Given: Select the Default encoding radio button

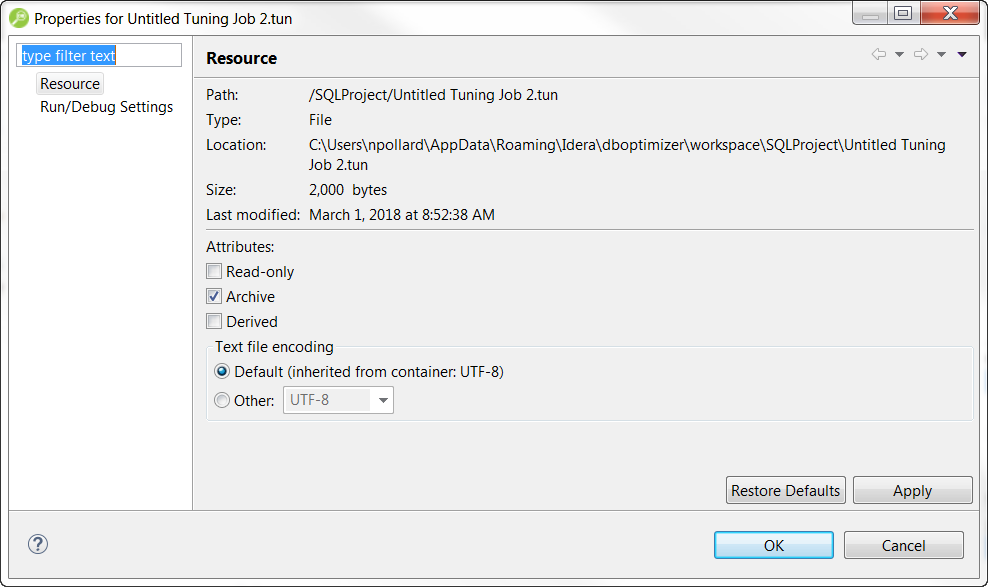Looking at the screenshot, I should pos(222,372).
